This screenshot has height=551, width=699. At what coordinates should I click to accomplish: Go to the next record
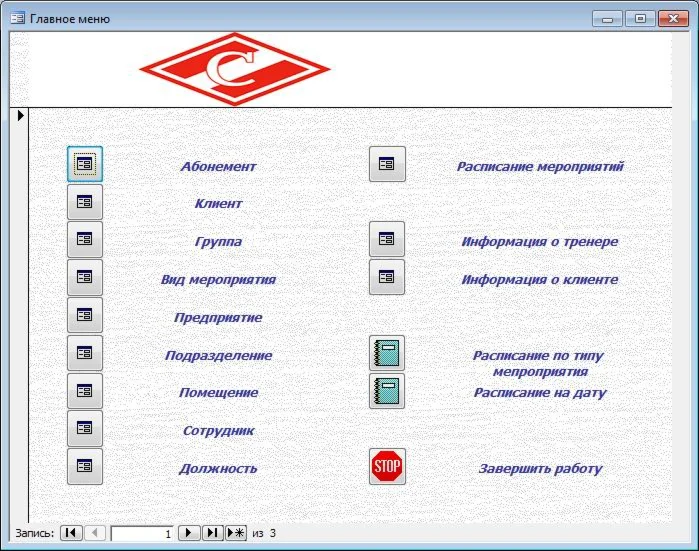pos(189,533)
